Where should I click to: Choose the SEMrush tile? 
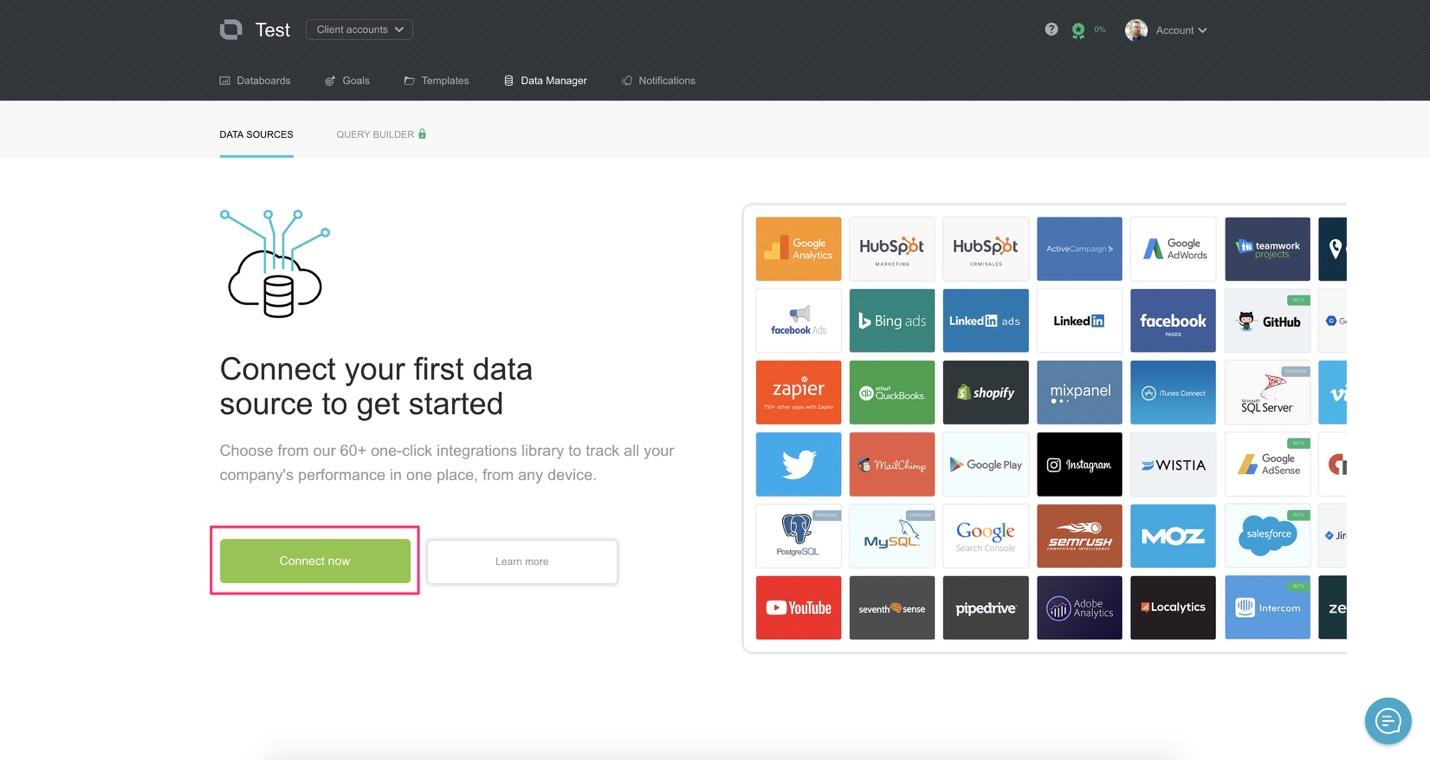click(x=1079, y=536)
